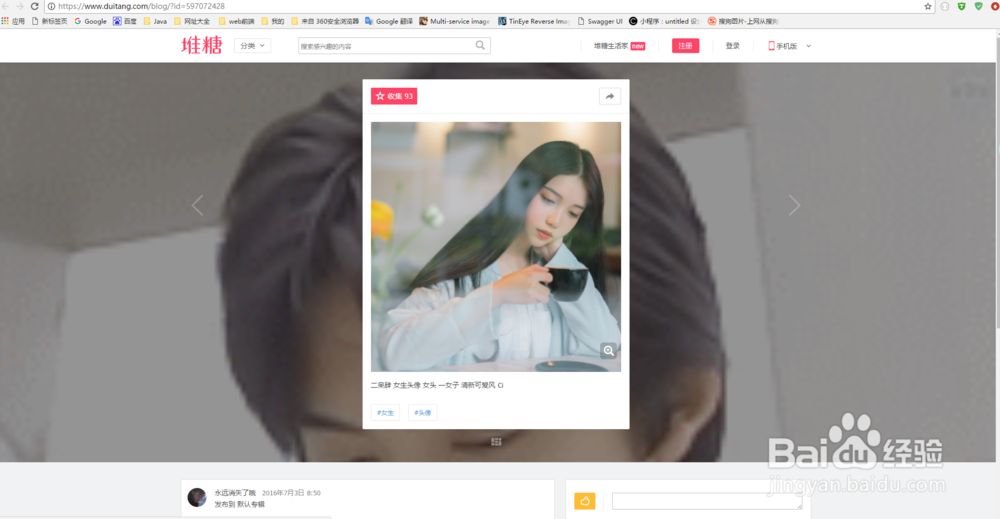Click the 登录 login link
This screenshot has height=519, width=1000.
coord(733,46)
